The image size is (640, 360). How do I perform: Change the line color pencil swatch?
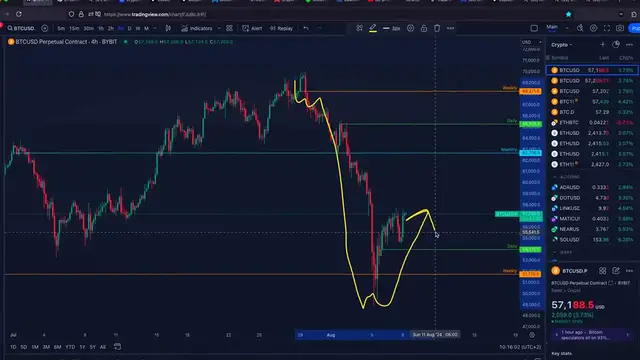pyautogui.click(x=373, y=28)
